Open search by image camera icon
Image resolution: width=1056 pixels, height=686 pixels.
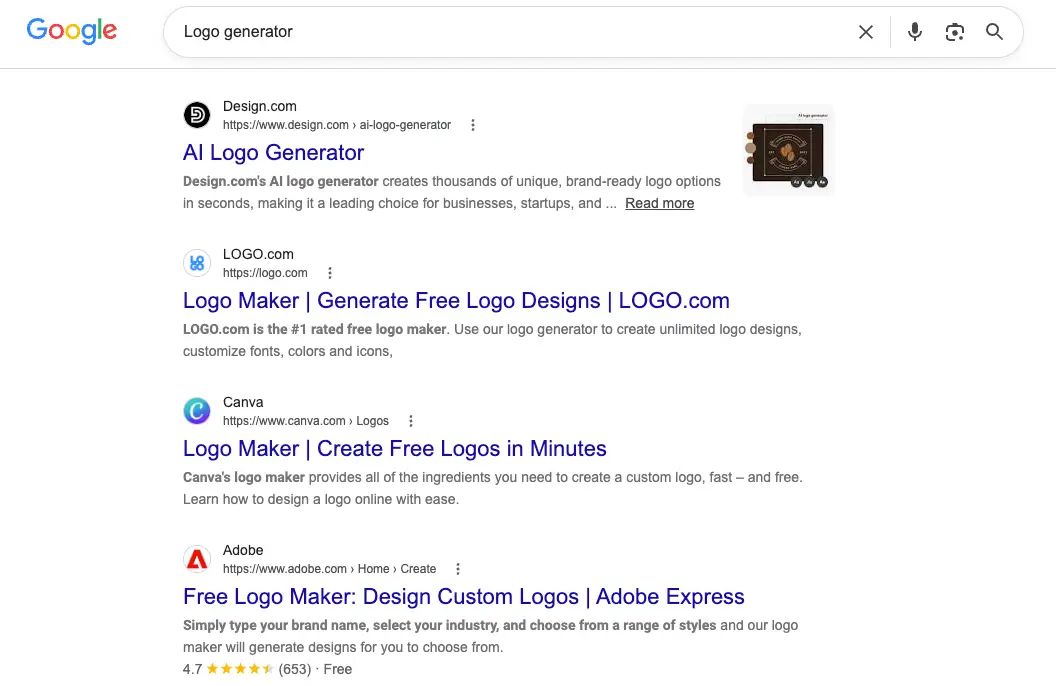pos(954,32)
